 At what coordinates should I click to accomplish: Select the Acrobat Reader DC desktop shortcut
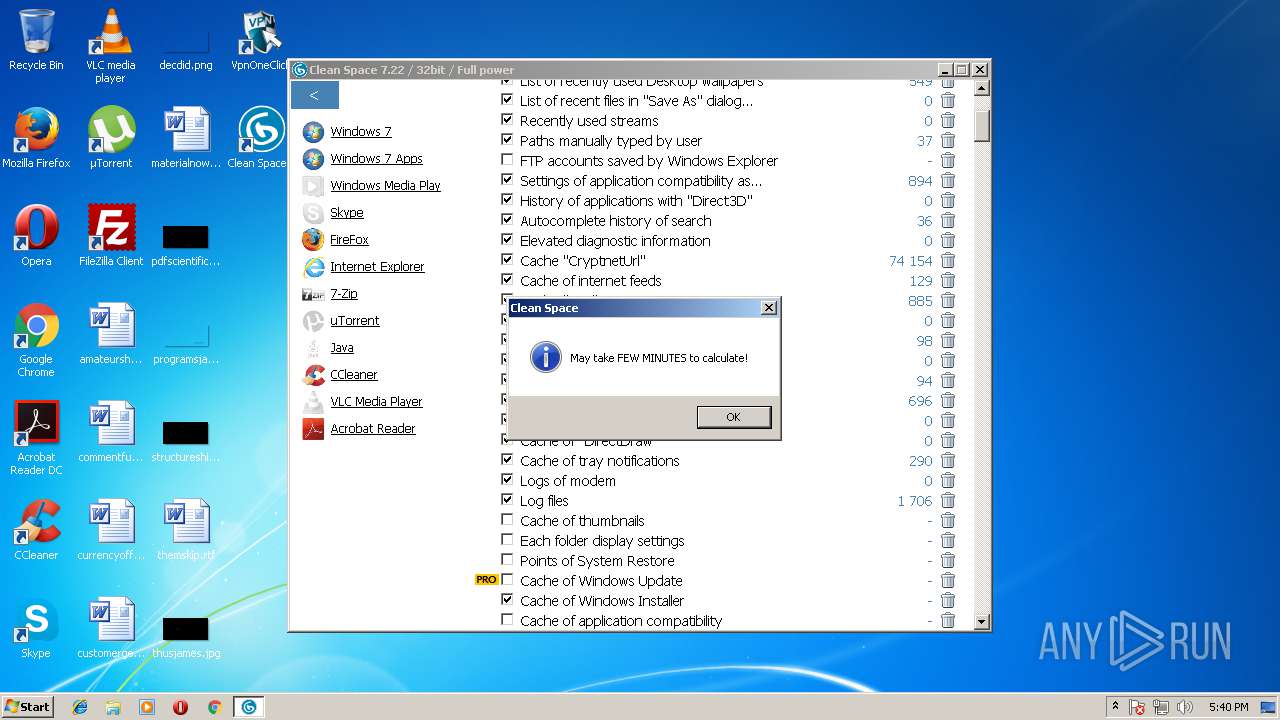point(36,438)
